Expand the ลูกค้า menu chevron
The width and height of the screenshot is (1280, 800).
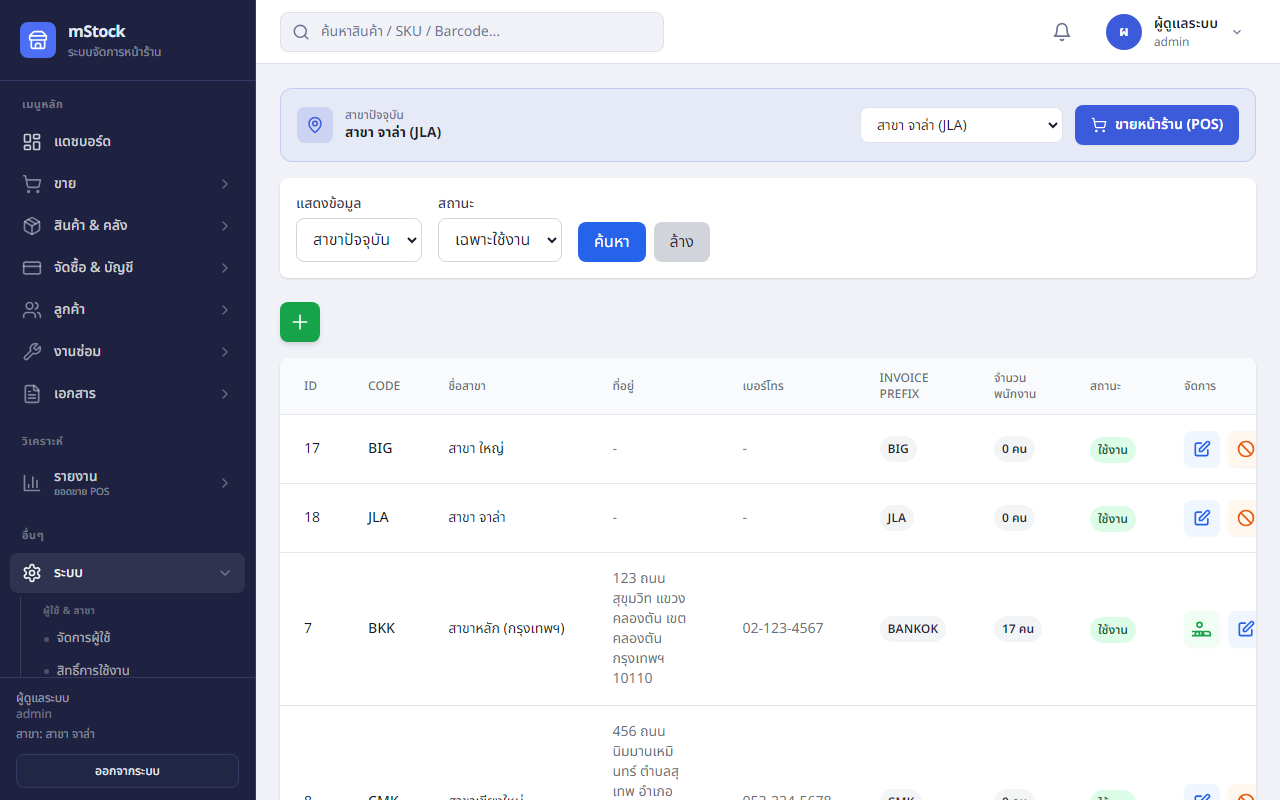[x=225, y=310]
